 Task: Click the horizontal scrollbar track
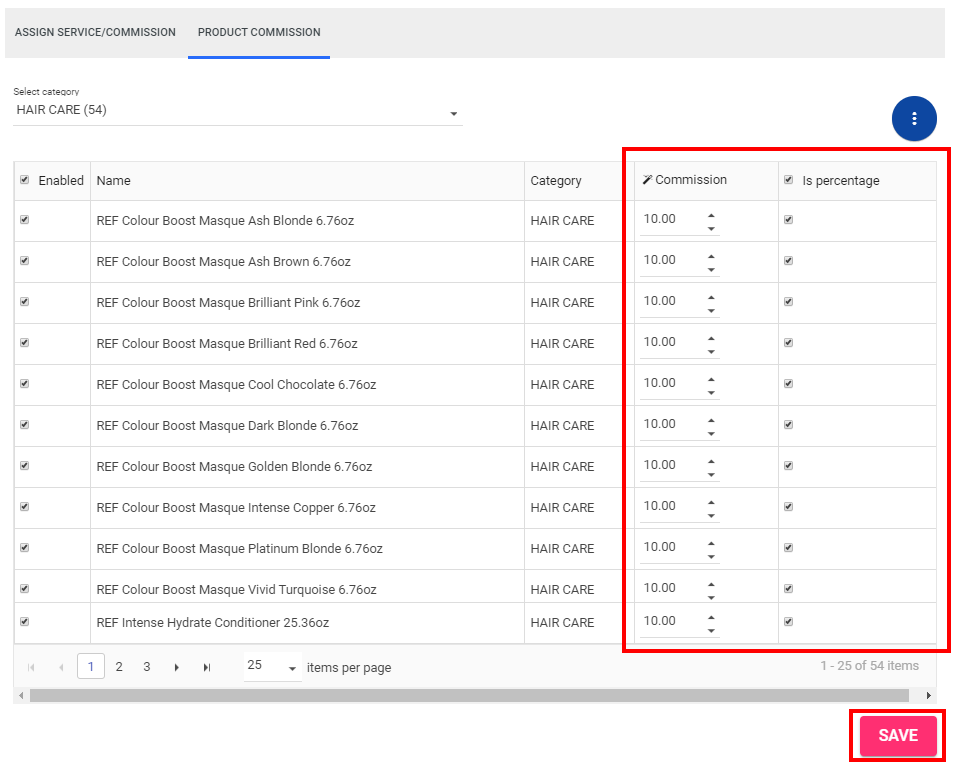point(470,695)
